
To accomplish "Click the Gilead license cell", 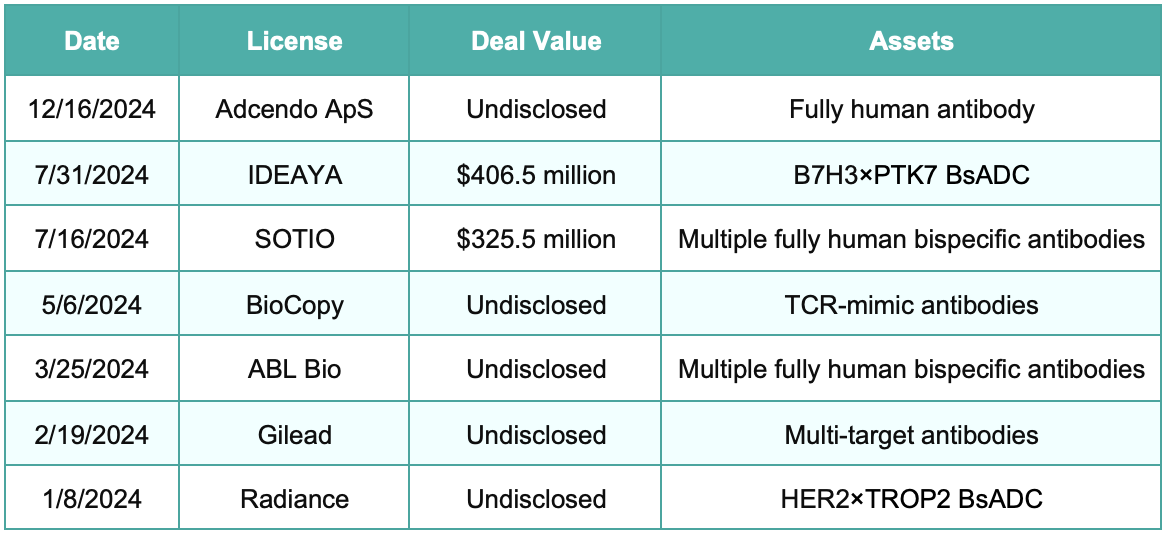I will (x=294, y=433).
